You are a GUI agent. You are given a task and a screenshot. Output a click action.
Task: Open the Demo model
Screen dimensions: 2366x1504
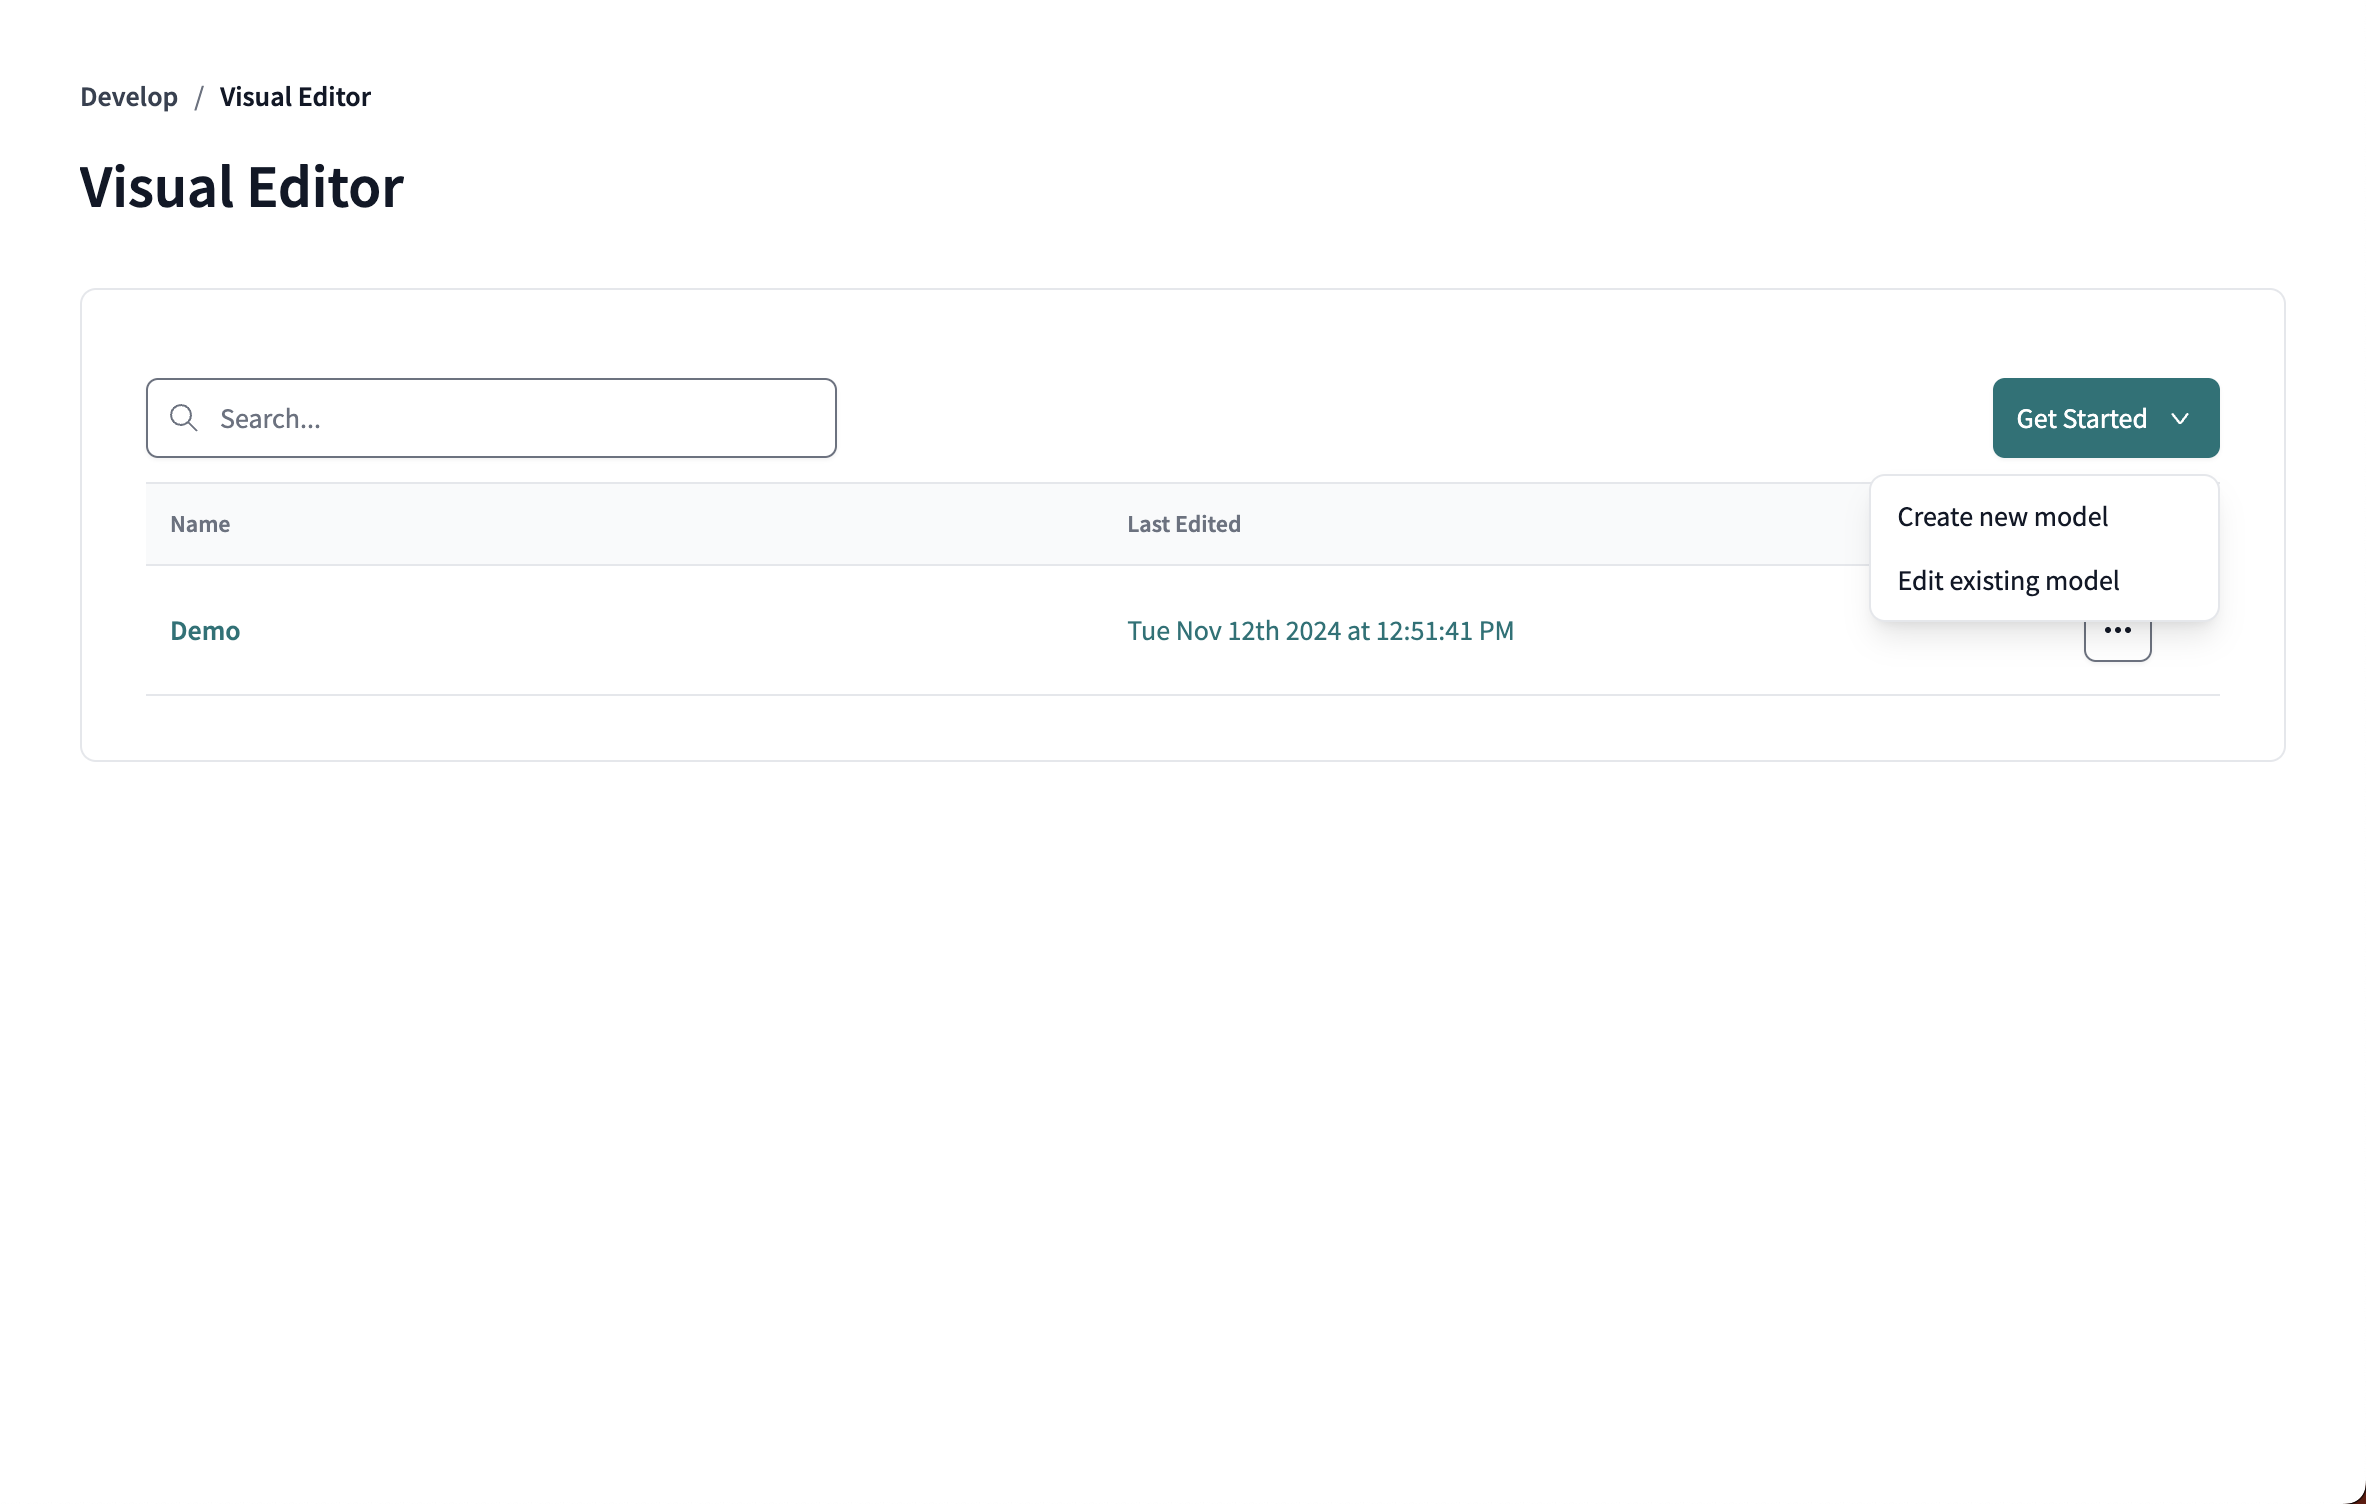coord(205,630)
